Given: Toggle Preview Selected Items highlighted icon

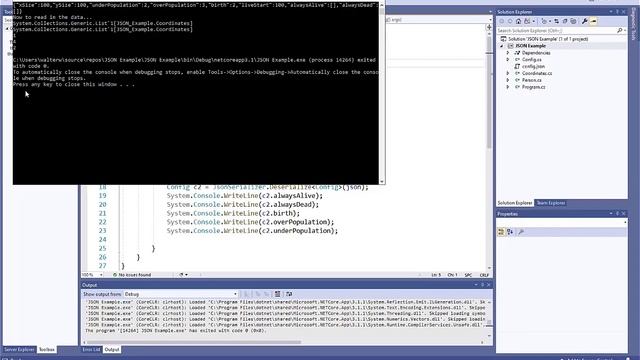Looking at the screenshot, I should pyautogui.click(x=593, y=21).
